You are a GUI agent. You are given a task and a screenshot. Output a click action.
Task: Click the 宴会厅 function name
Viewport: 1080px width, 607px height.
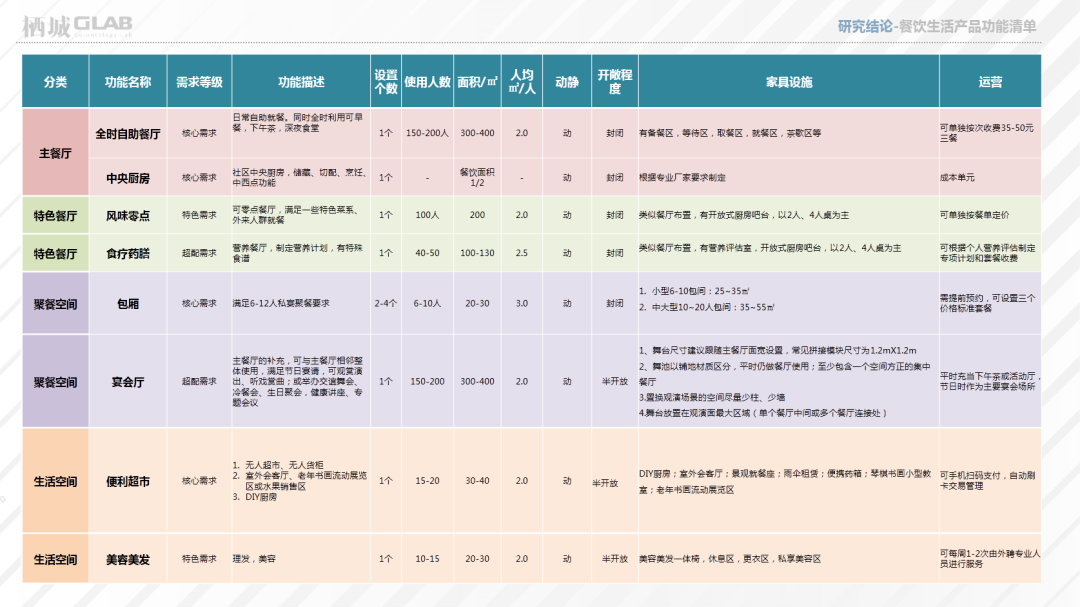pyautogui.click(x=127, y=381)
